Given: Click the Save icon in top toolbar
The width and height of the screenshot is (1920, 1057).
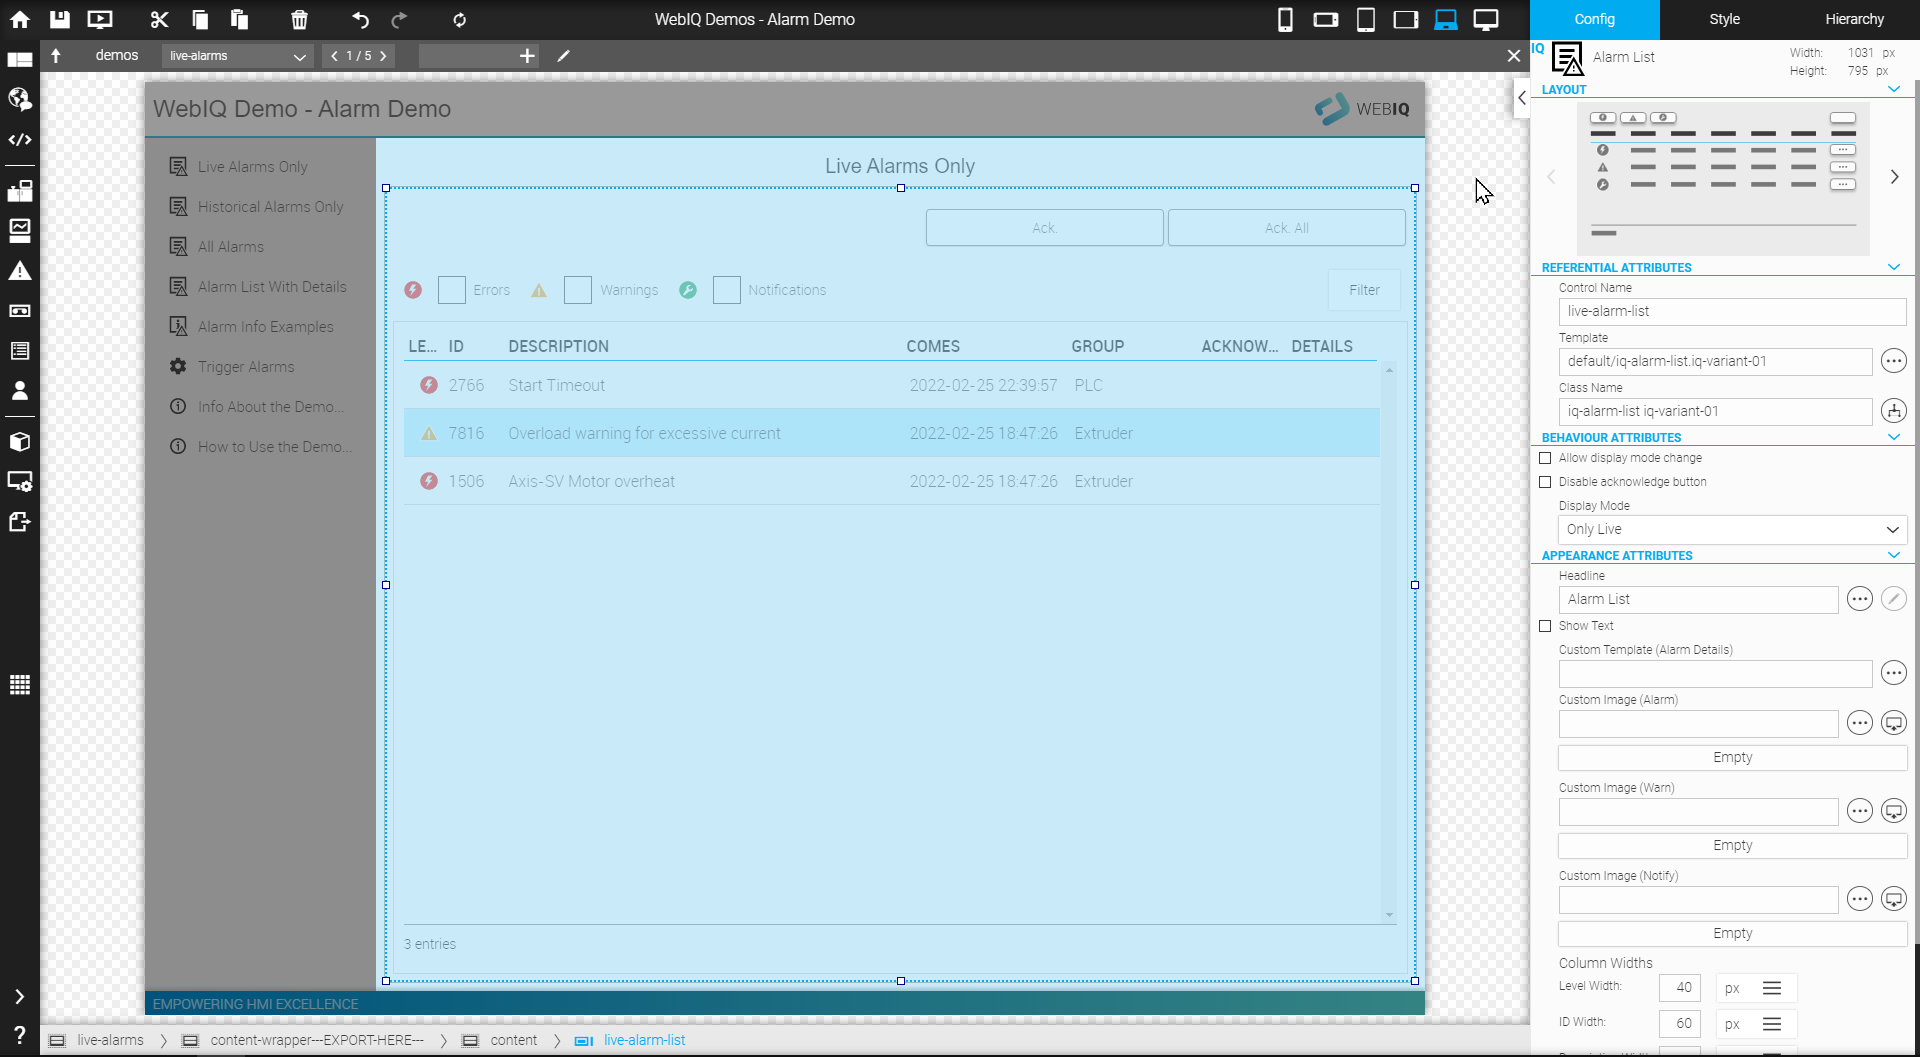Looking at the screenshot, I should [x=60, y=19].
